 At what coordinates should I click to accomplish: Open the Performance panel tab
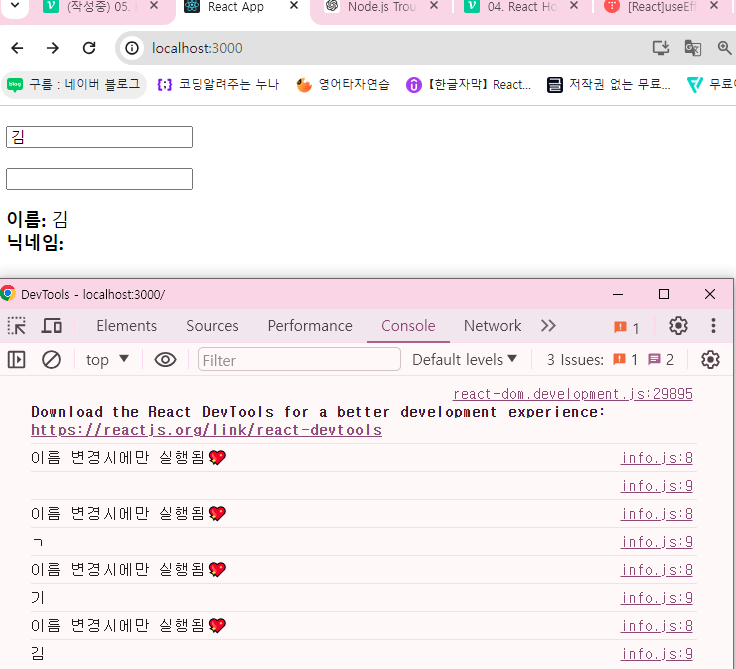pyautogui.click(x=310, y=326)
